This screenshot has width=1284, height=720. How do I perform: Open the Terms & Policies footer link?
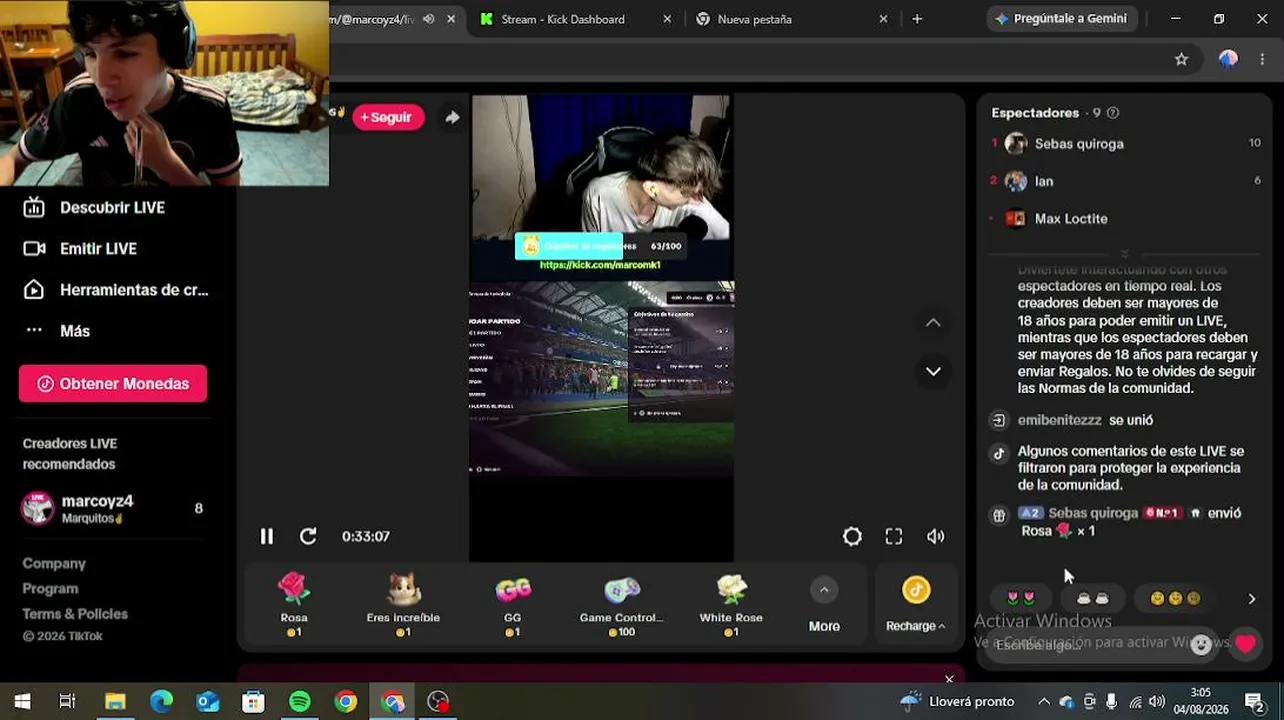tap(75, 614)
